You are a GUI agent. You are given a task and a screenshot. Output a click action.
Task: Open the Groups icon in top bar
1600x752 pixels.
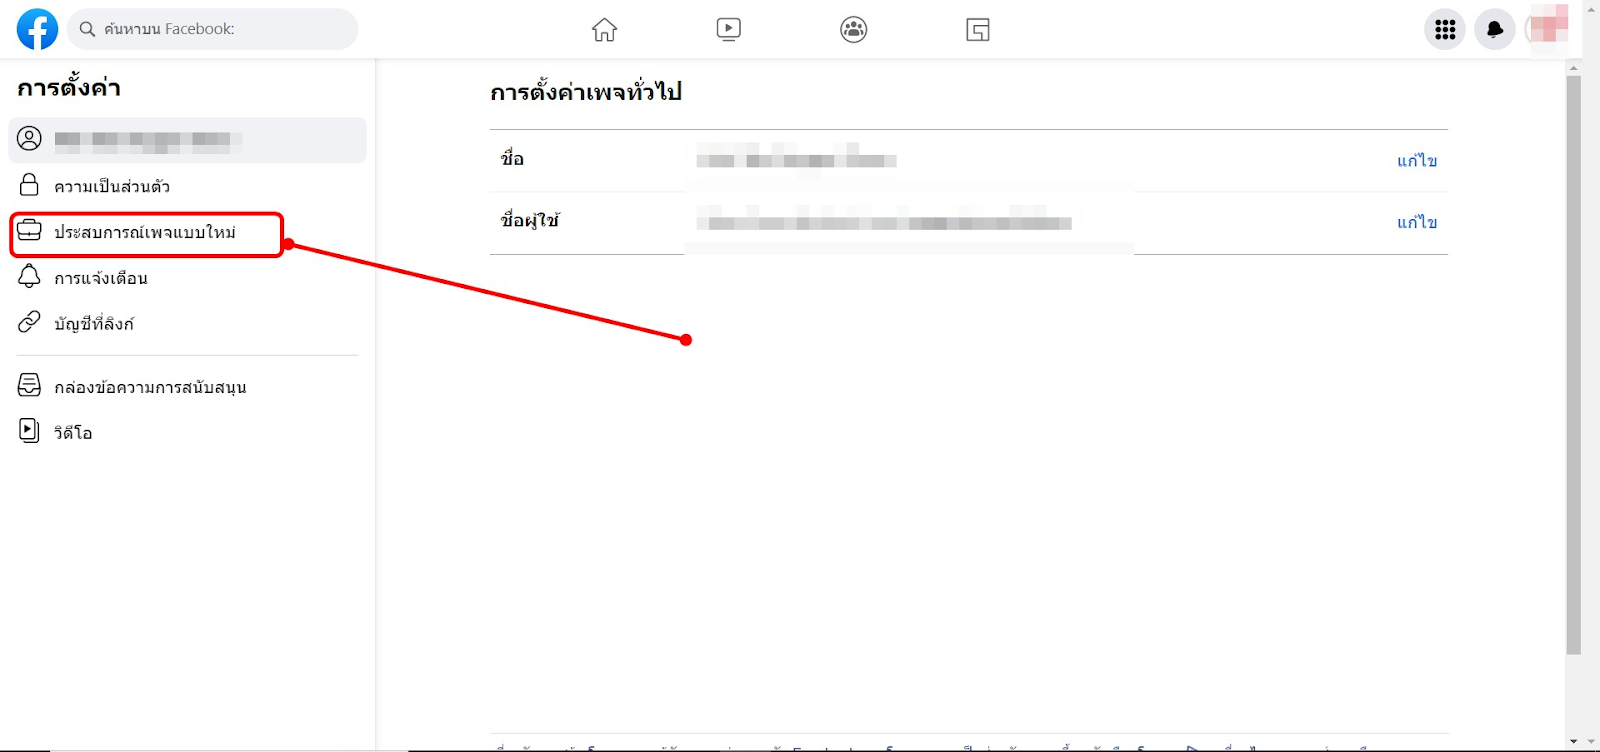[854, 29]
